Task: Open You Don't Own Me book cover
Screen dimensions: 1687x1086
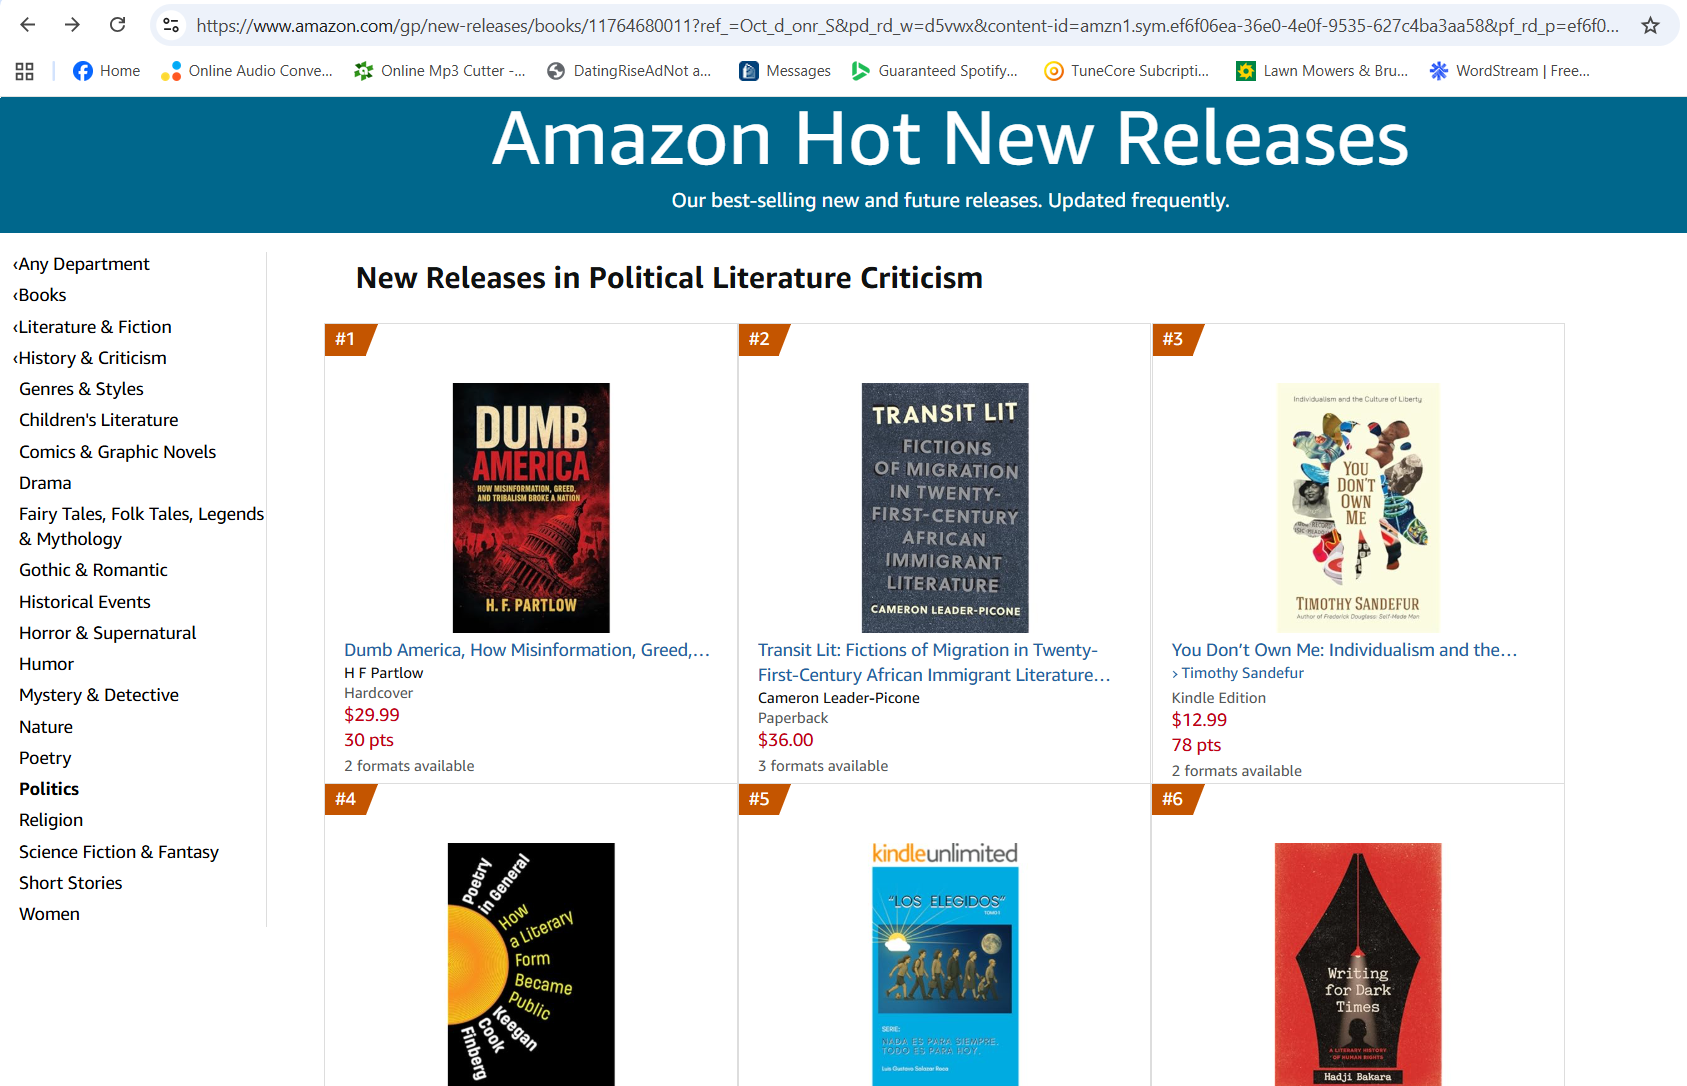Action: 1358,507
